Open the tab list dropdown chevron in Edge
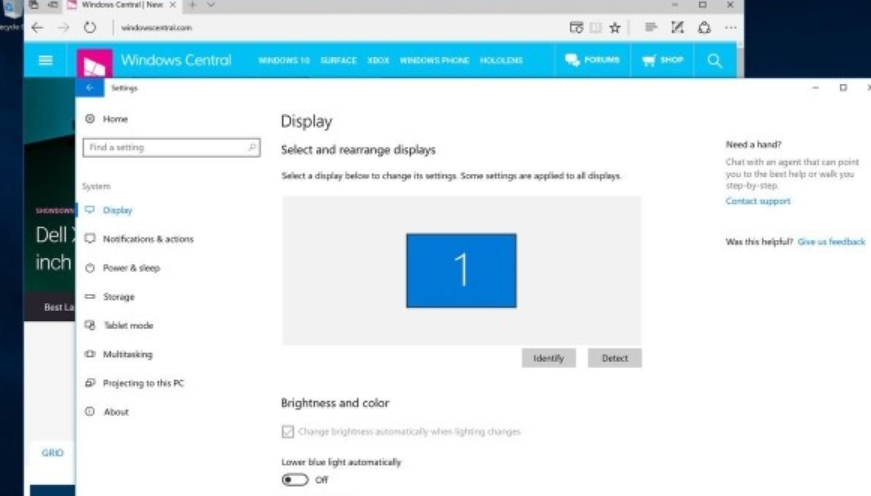This screenshot has width=871, height=496. (210, 6)
